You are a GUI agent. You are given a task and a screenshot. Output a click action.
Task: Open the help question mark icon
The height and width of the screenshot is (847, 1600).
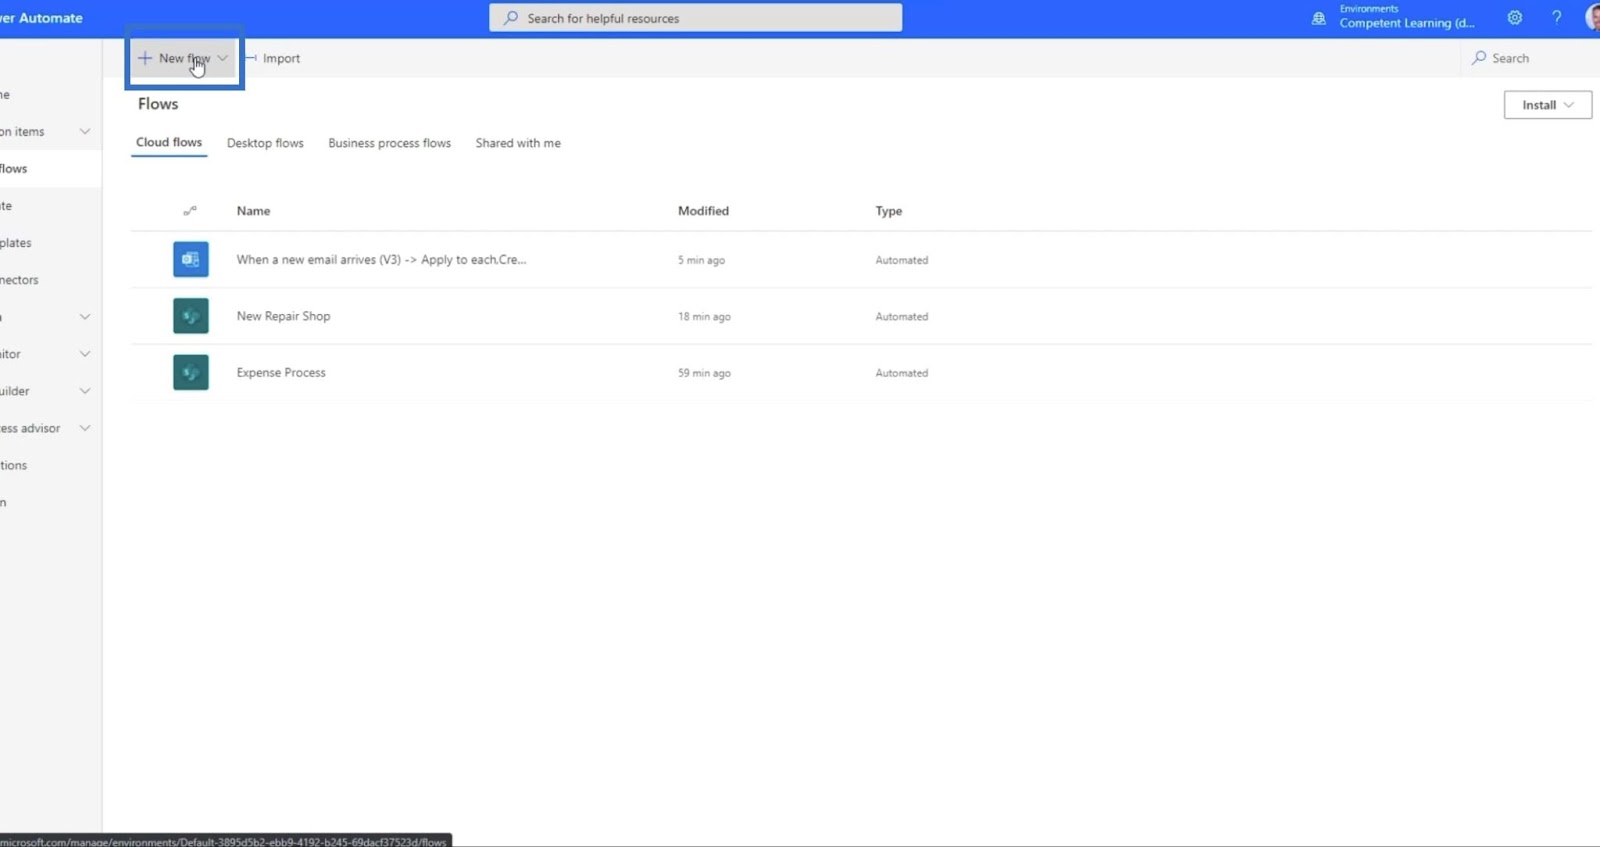[x=1556, y=18]
